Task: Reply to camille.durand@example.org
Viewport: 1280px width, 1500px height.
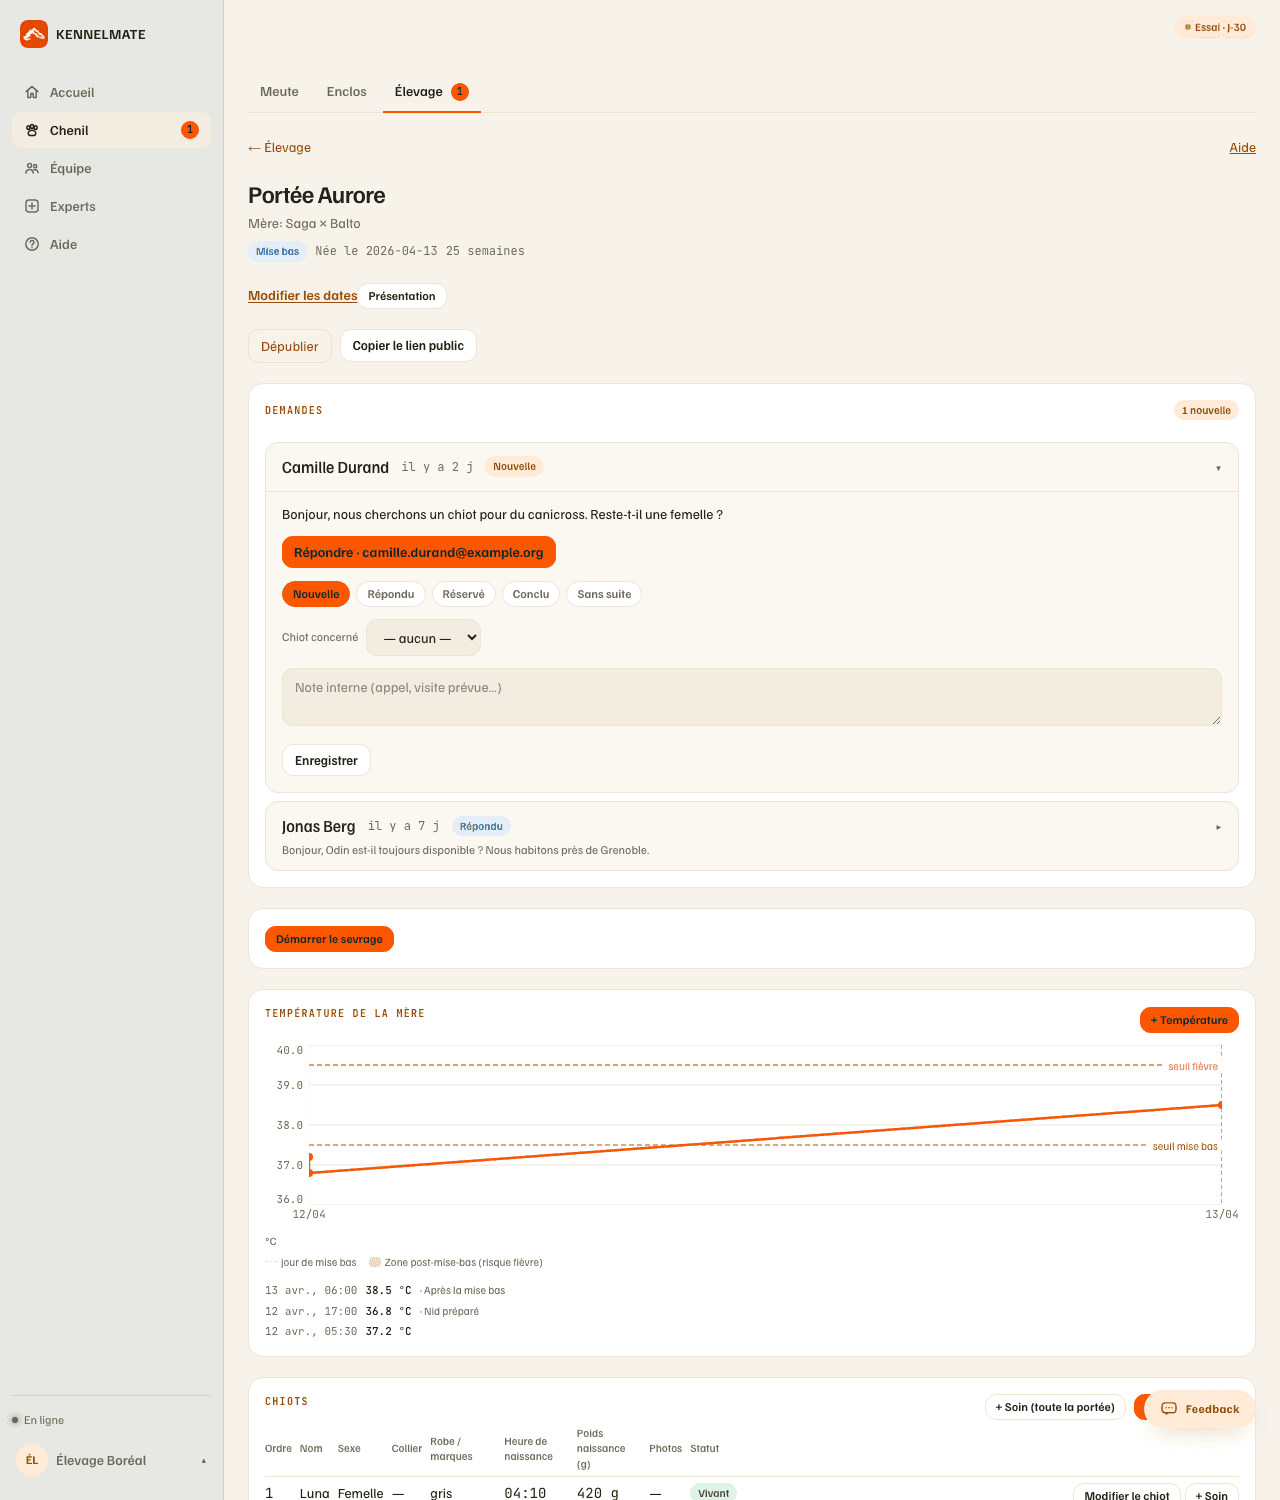Action: point(419,552)
